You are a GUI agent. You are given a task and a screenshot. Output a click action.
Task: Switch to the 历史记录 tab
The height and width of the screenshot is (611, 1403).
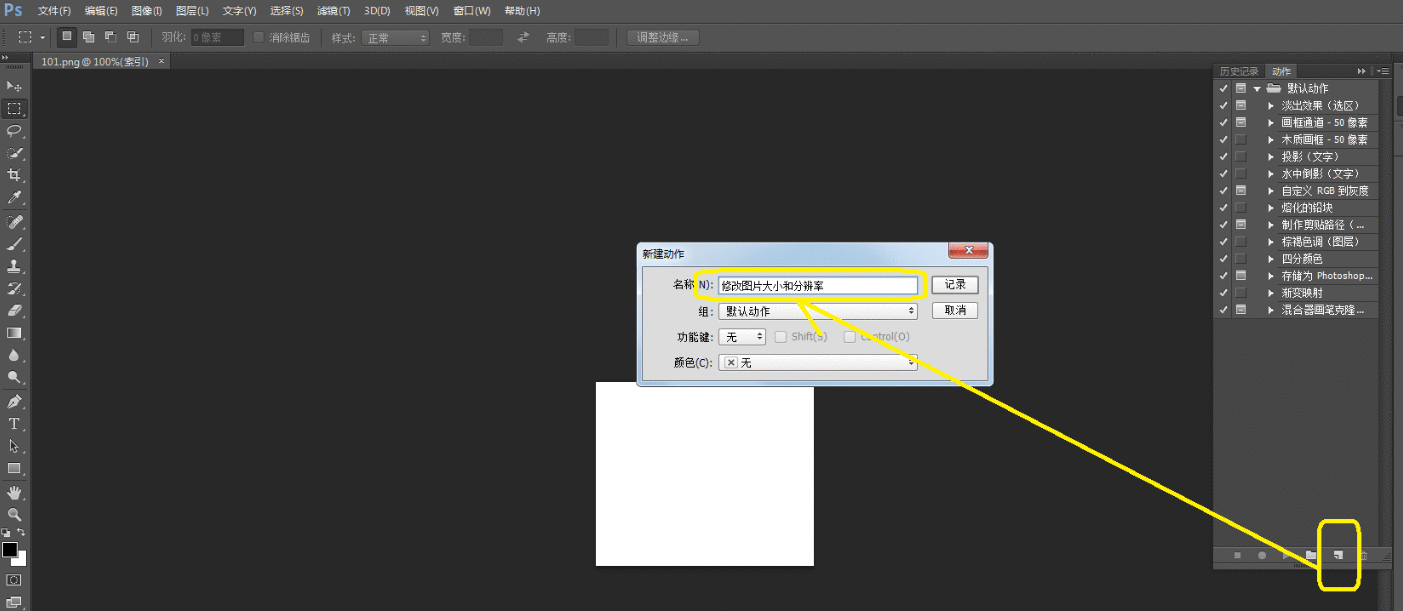1238,71
